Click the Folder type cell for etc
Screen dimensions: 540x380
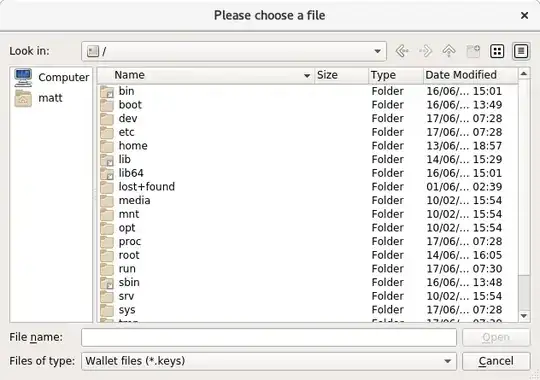pyautogui.click(x=387, y=132)
